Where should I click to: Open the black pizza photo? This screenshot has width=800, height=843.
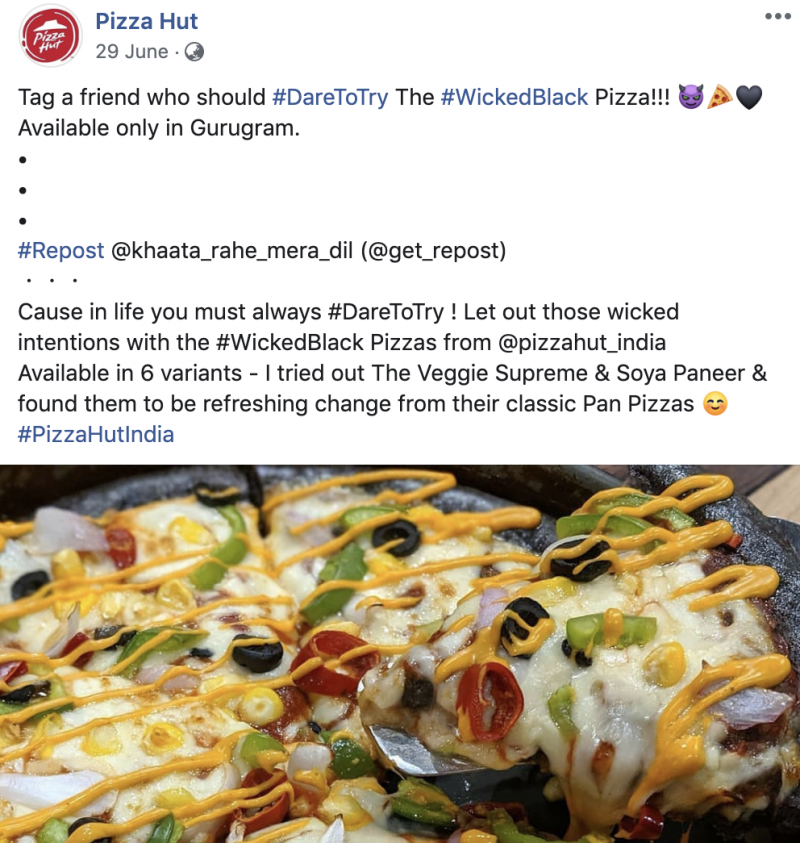[x=400, y=654]
